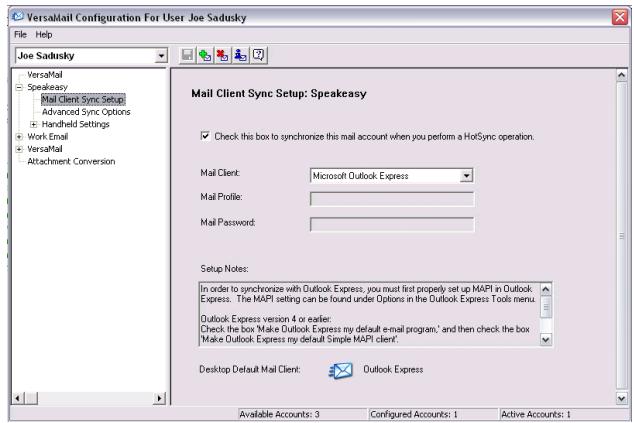634x423 pixels.
Task: Click the tree pane scroll-left arrow
Action: tap(17, 398)
